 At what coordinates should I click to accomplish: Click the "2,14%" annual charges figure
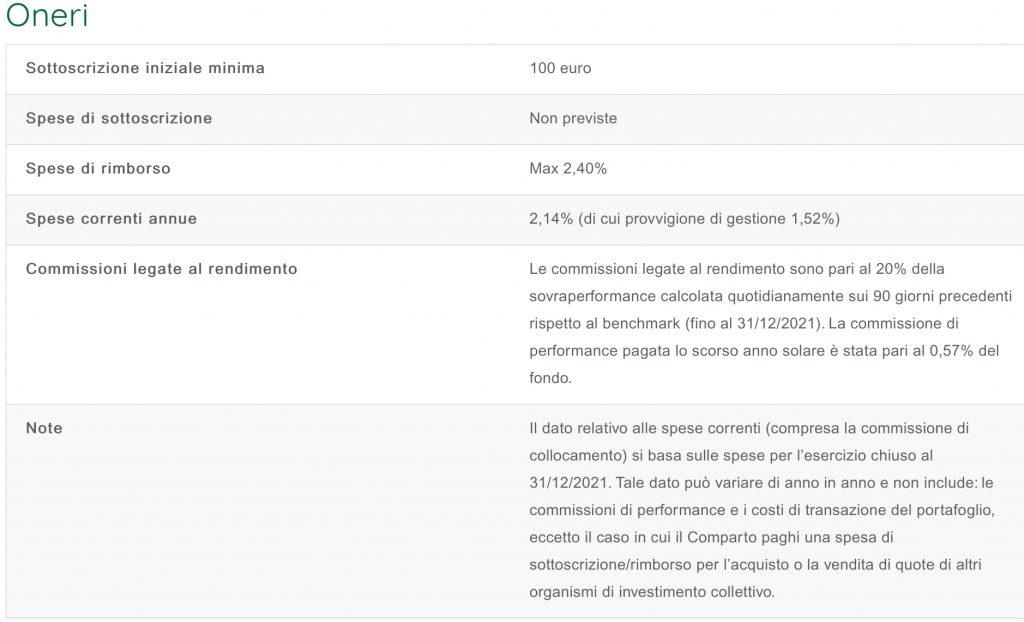550,218
